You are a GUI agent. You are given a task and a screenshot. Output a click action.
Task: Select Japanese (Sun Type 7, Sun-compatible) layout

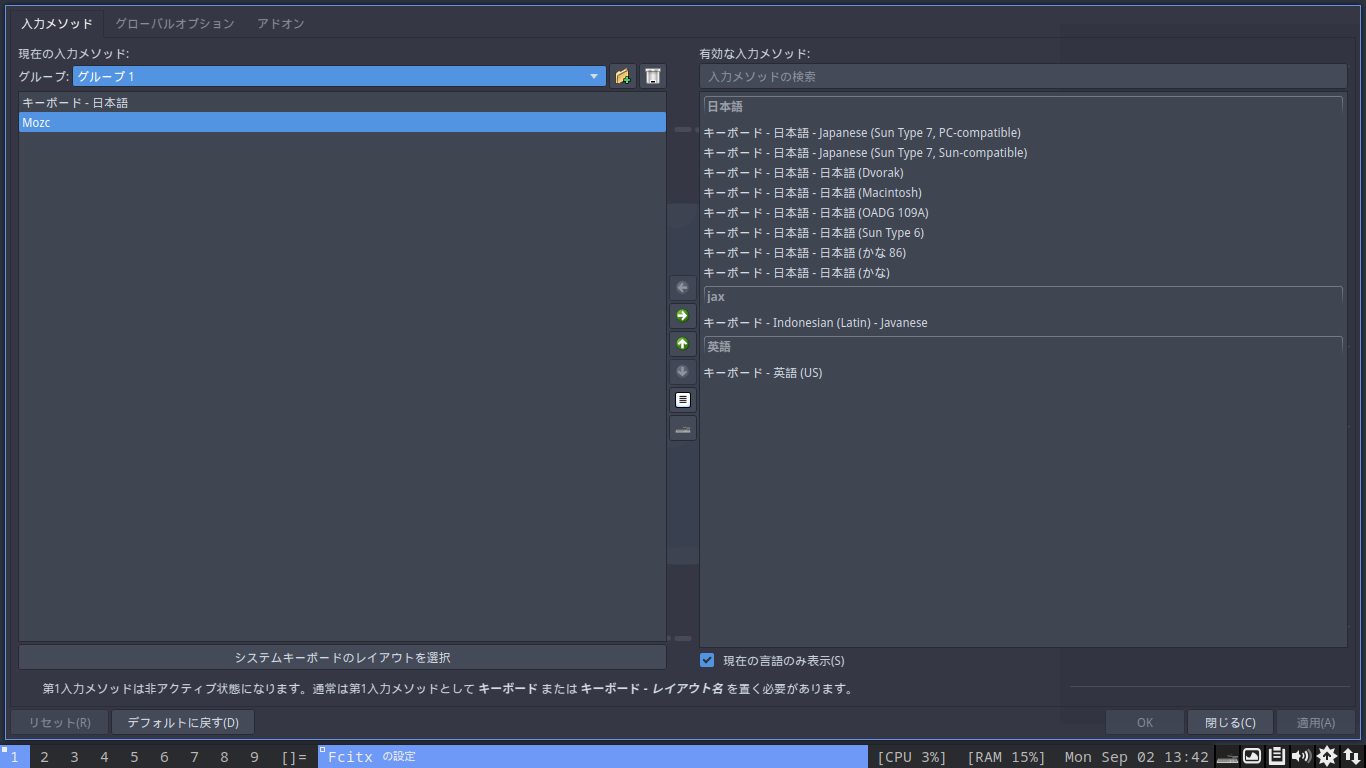1023,152
